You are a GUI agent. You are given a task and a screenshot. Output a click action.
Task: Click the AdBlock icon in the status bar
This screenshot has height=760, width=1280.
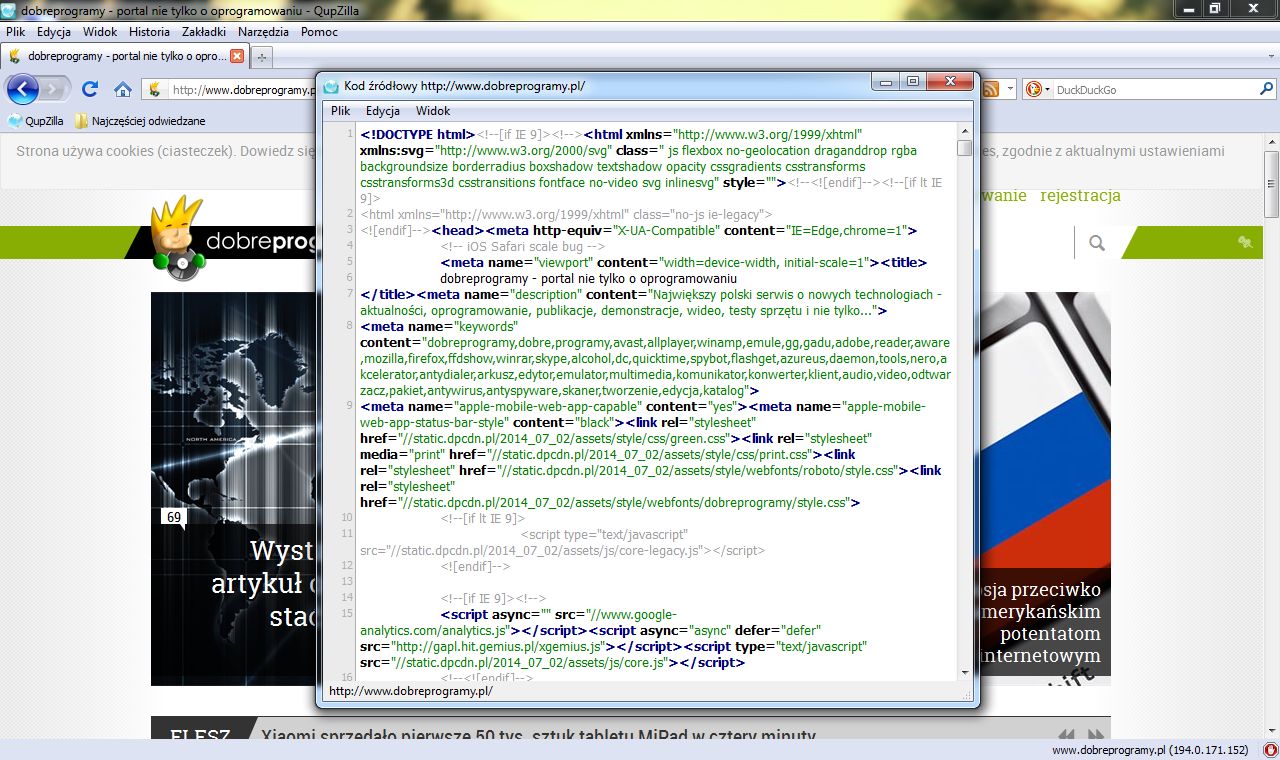click(1269, 750)
